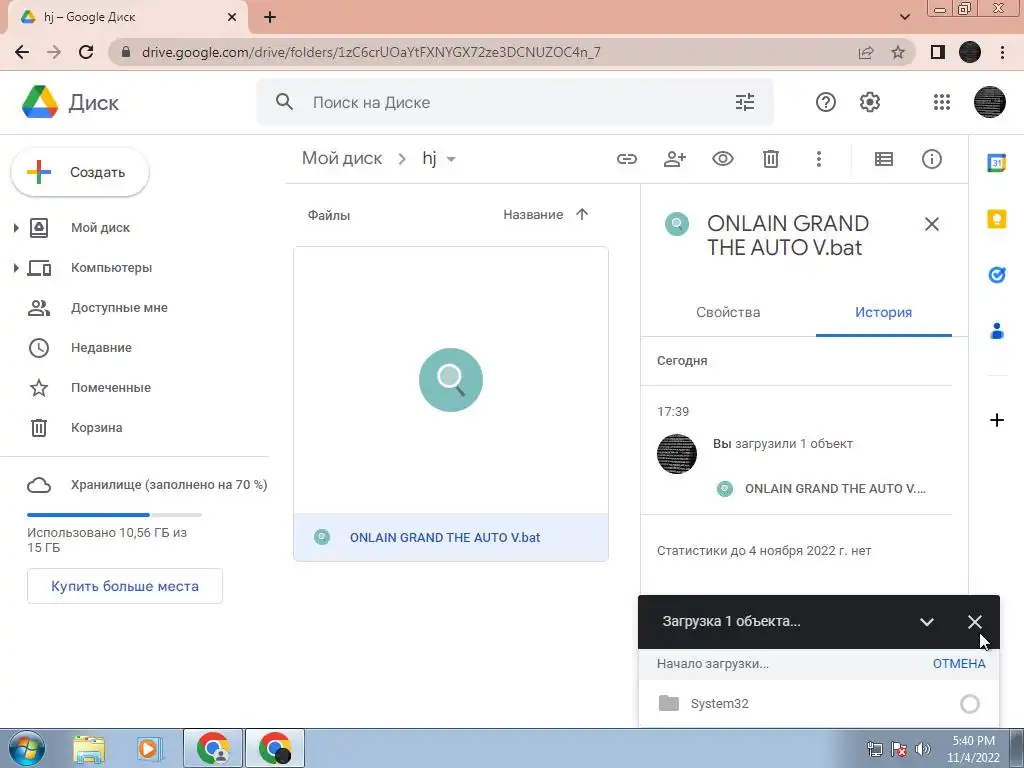The image size is (1024, 768).
Task: Click the Создать button
Action: [x=80, y=172]
